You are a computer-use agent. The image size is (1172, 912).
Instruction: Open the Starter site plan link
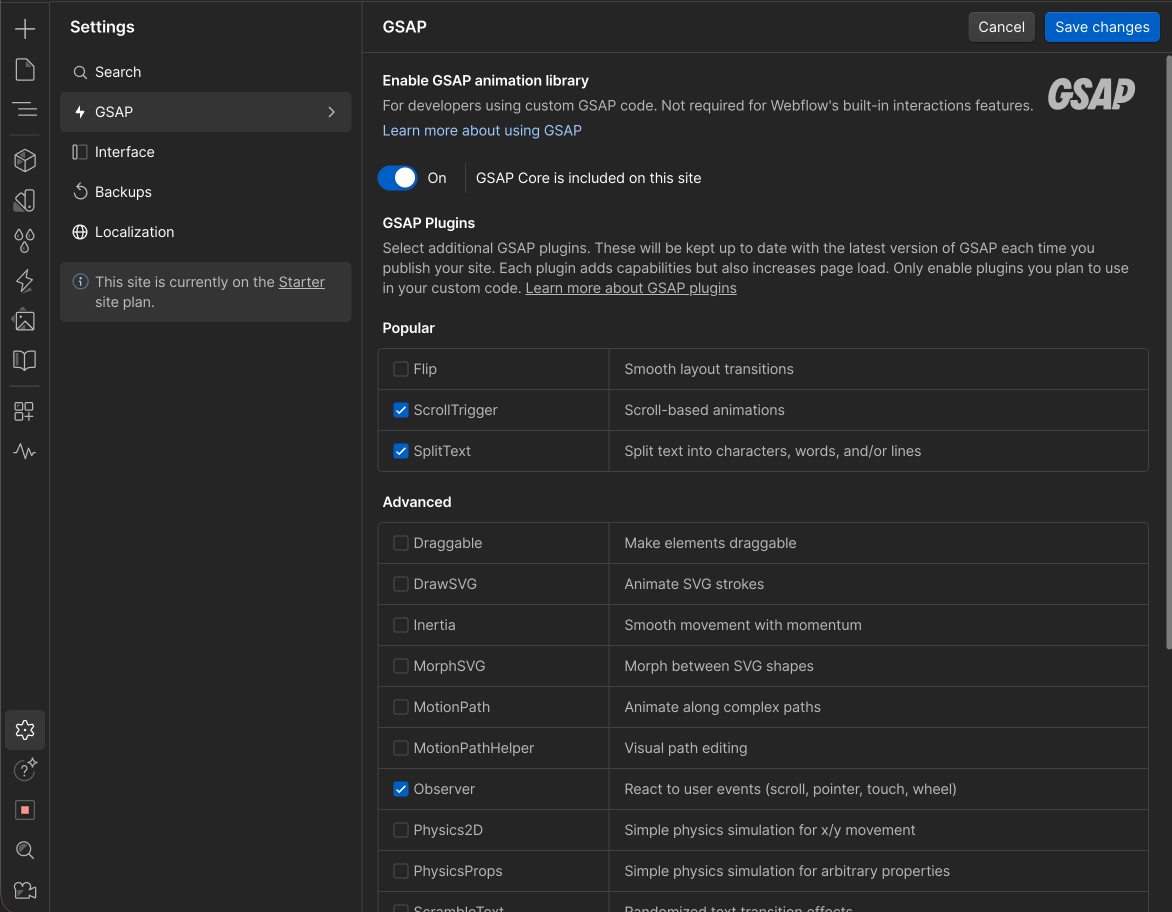pos(301,282)
